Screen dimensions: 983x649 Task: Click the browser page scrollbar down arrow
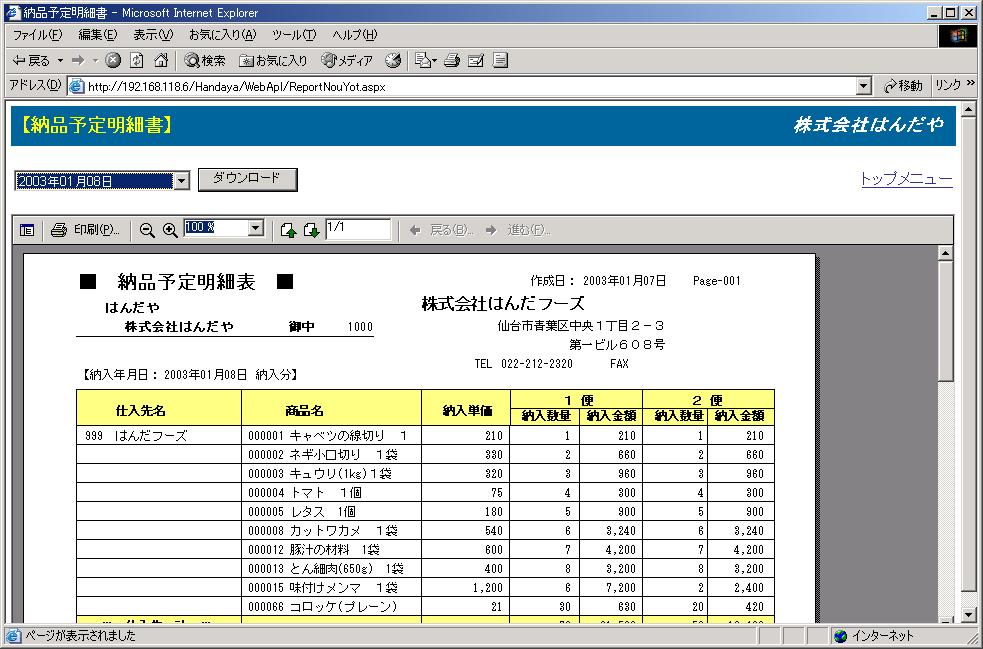click(969, 616)
